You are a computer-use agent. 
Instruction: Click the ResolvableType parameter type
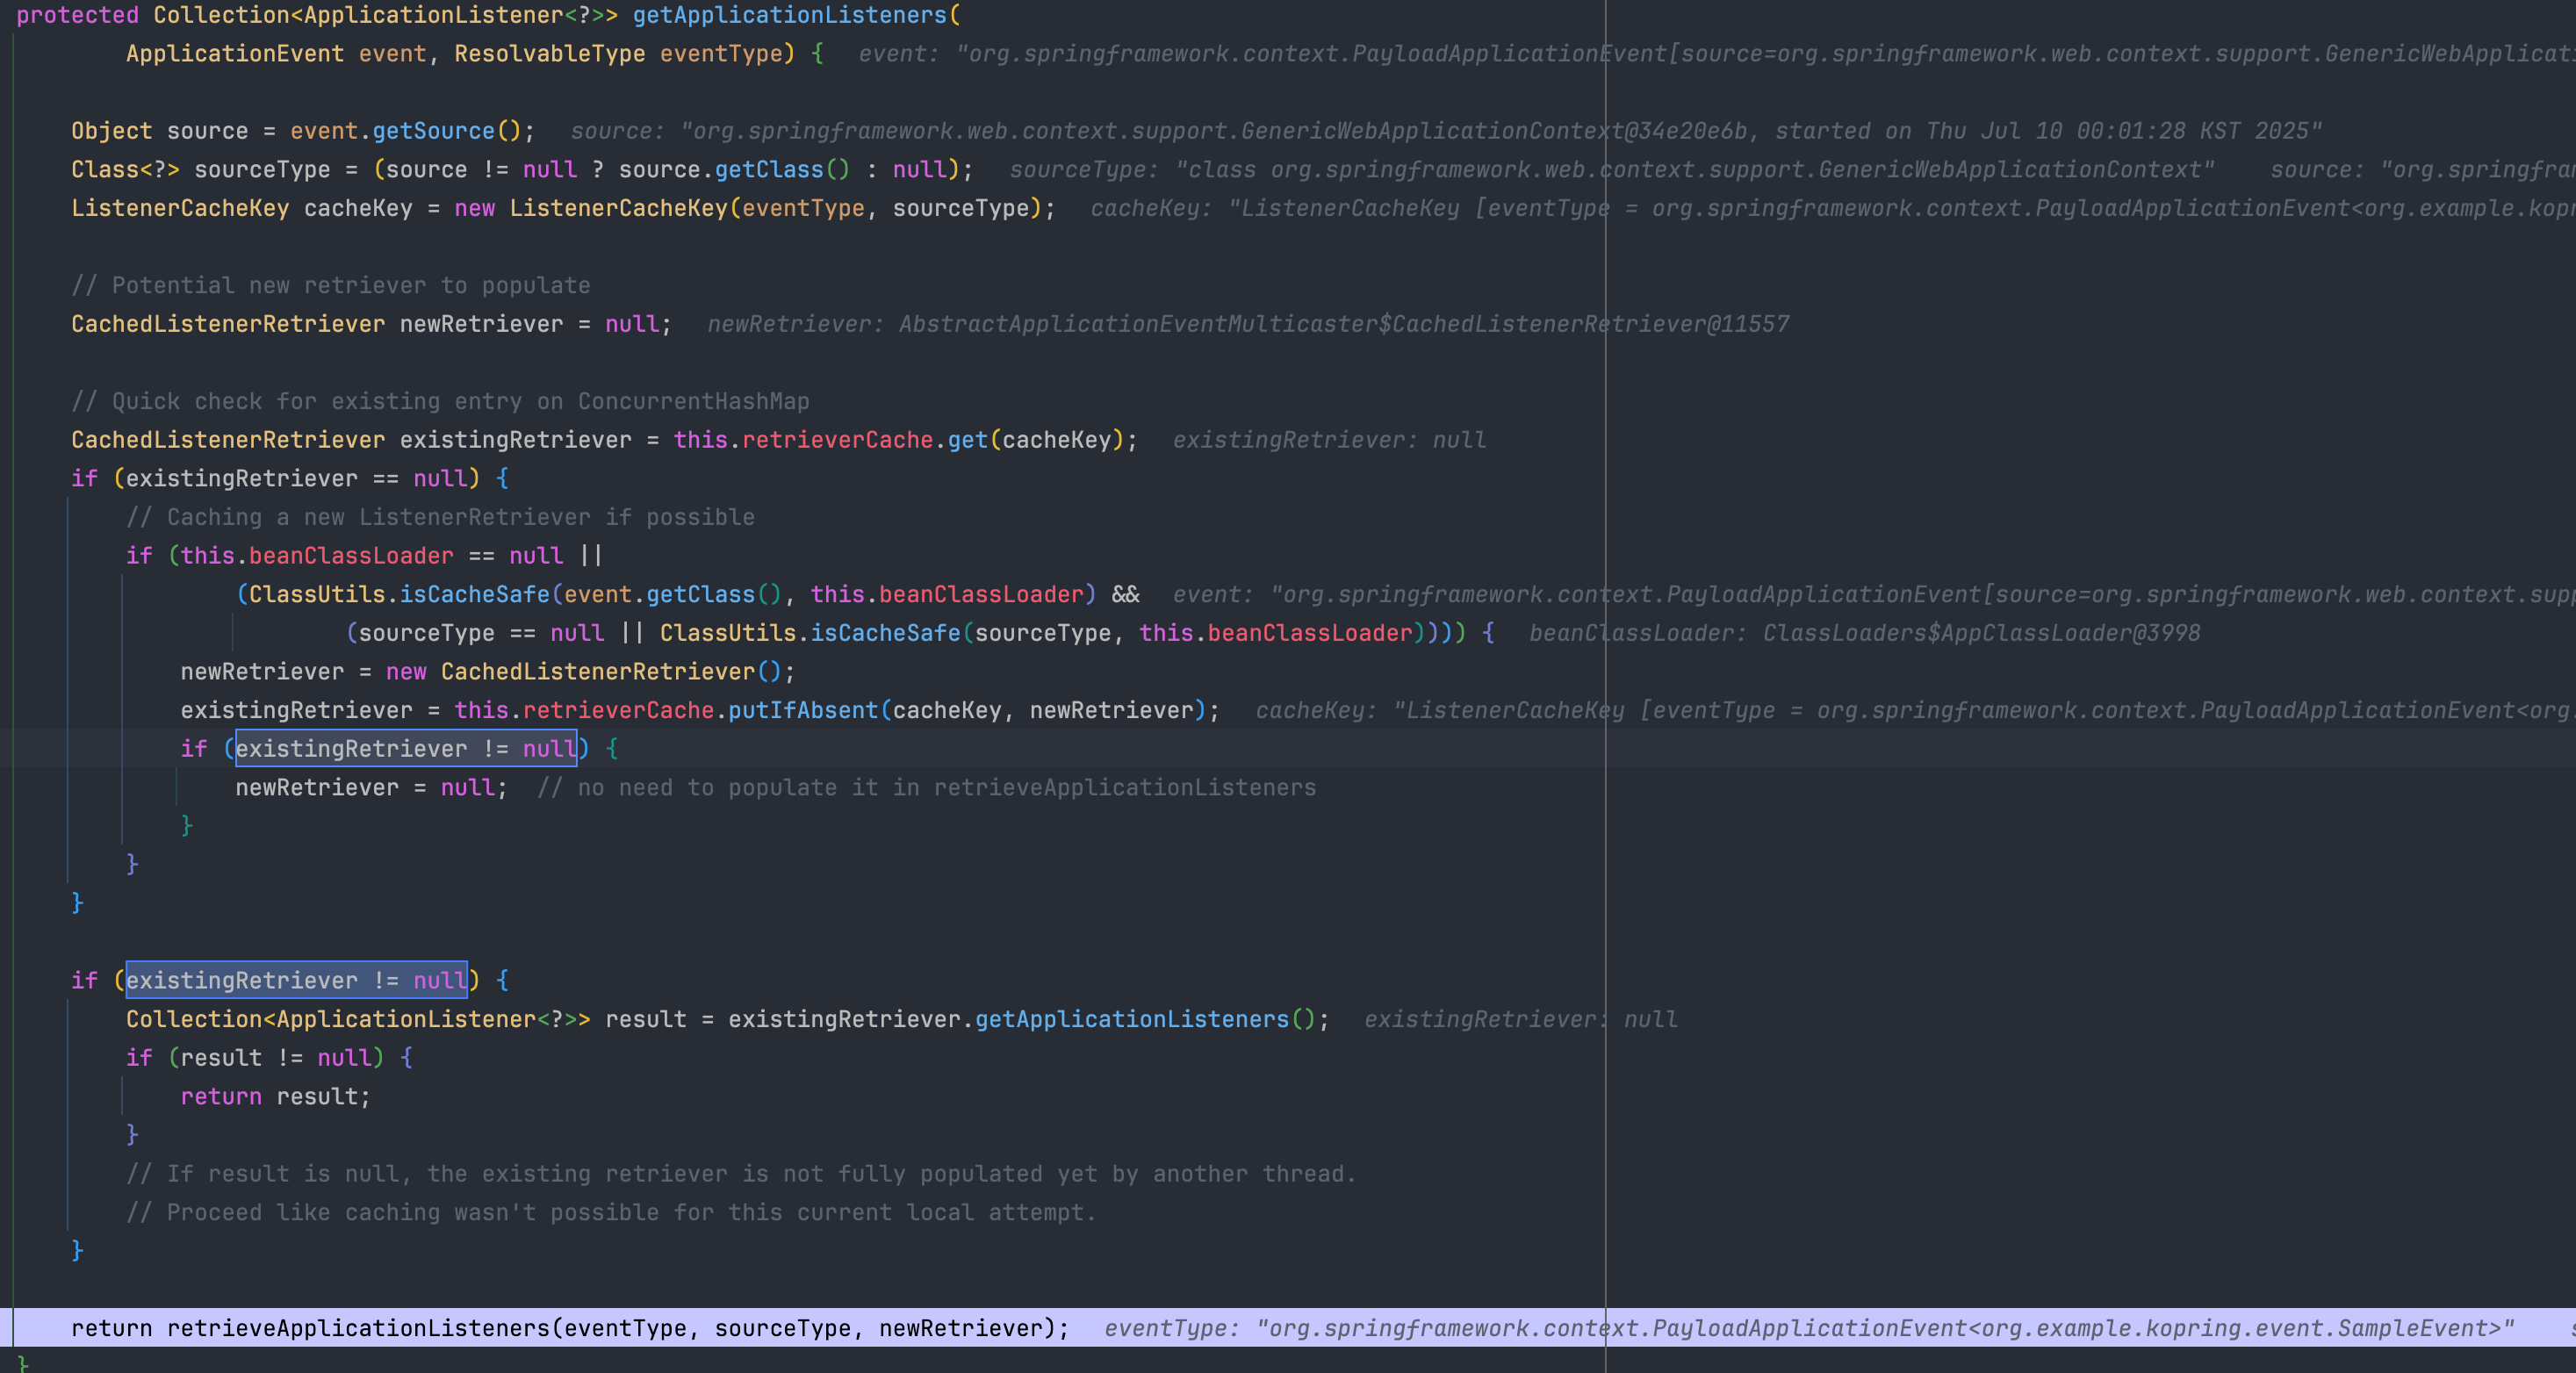point(549,54)
